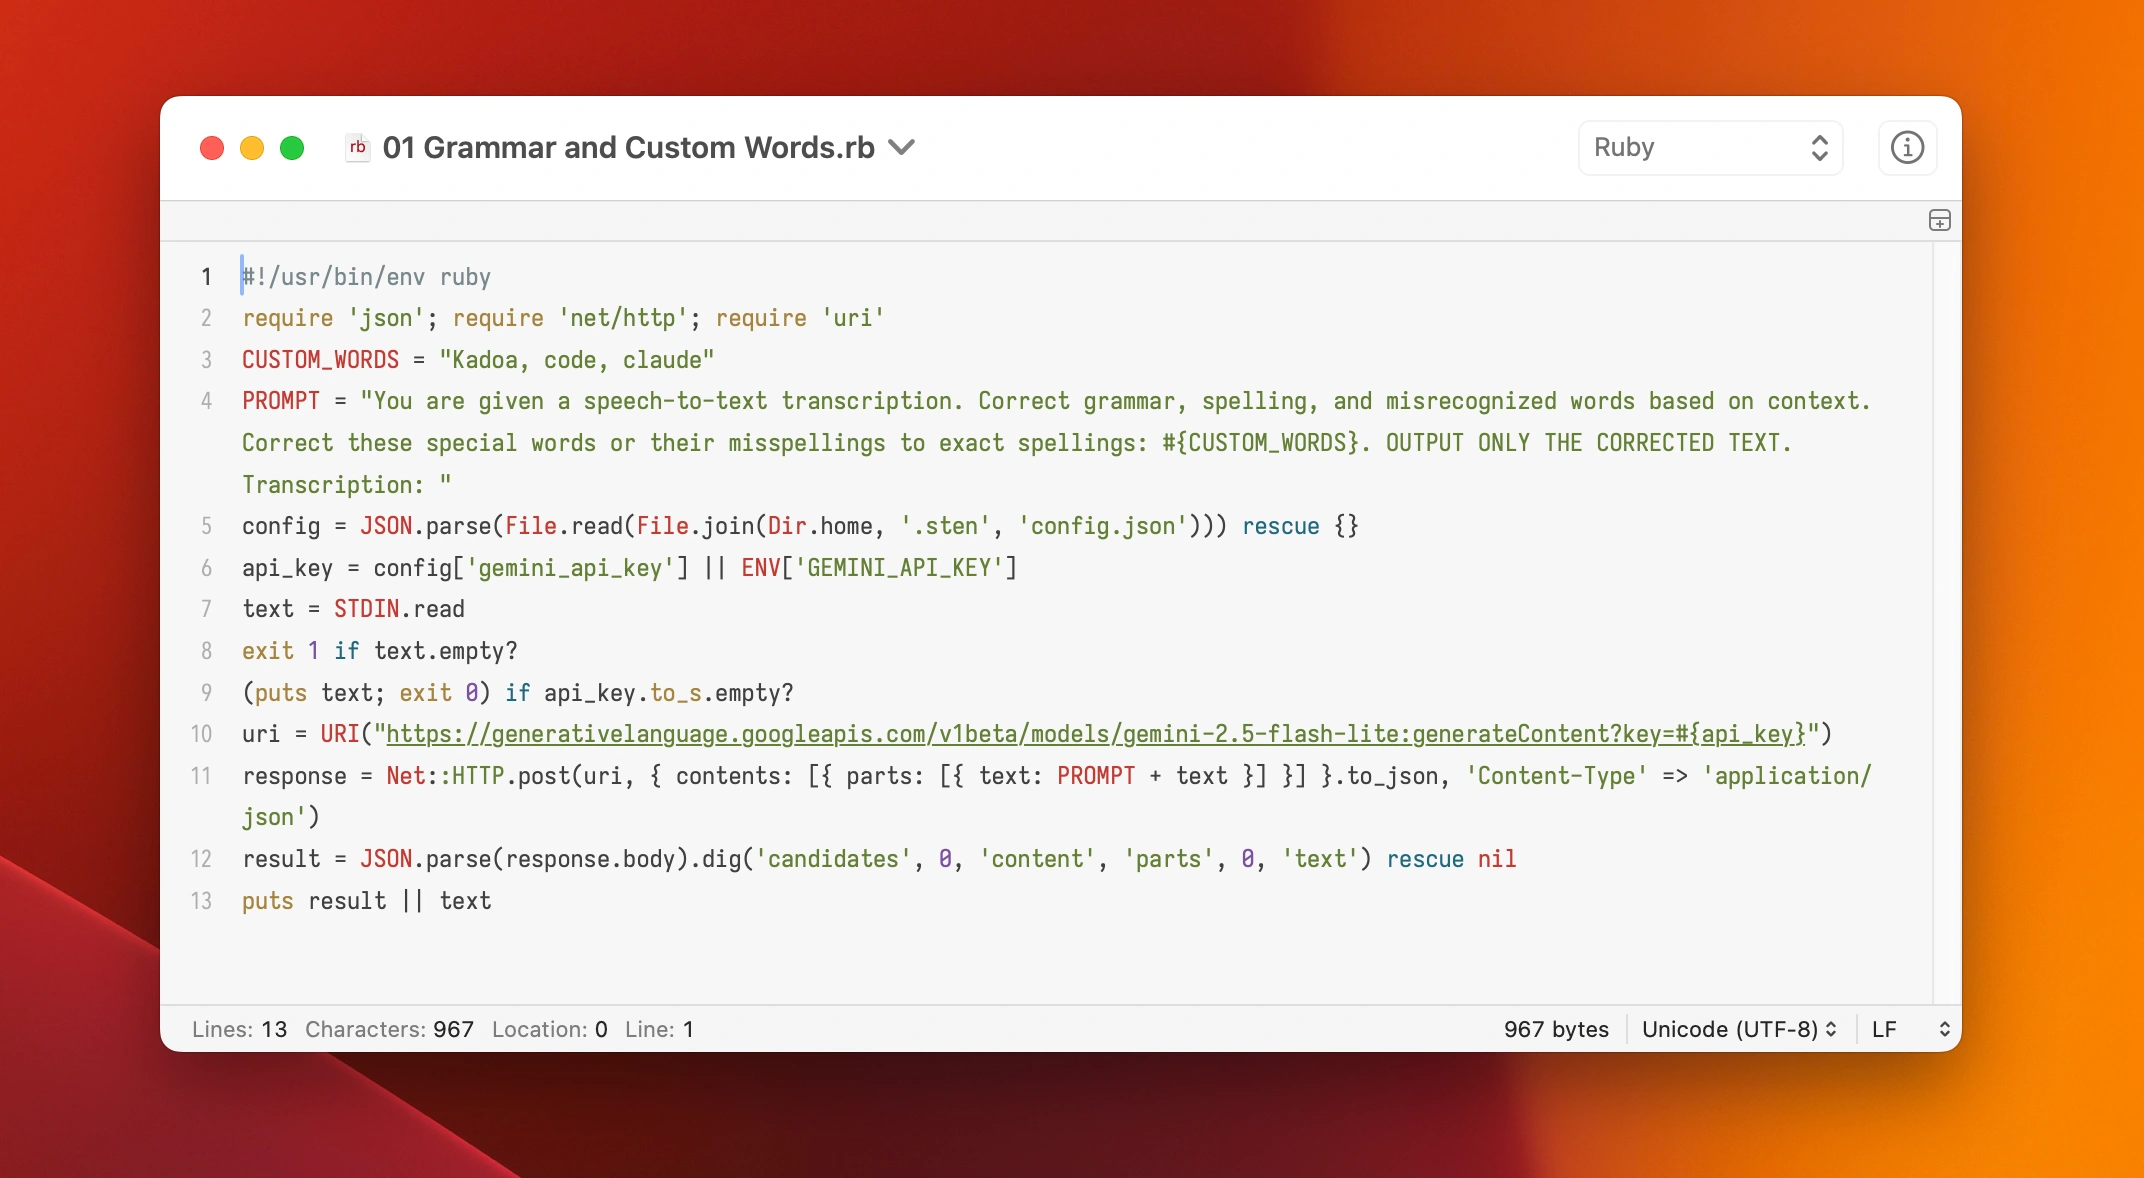Click line number 10 in the gutter

pyautogui.click(x=202, y=734)
